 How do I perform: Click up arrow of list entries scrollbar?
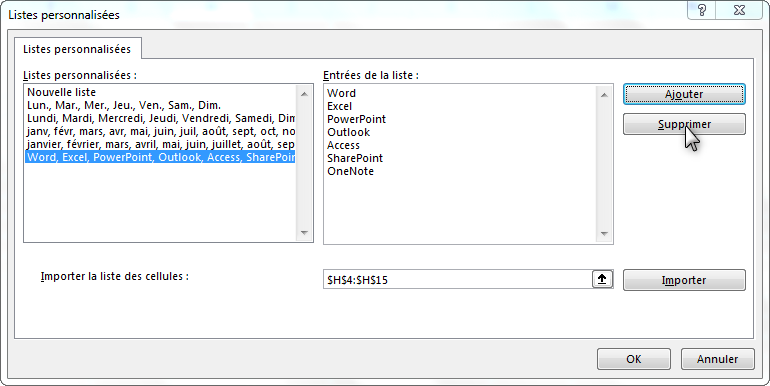pyautogui.click(x=604, y=95)
